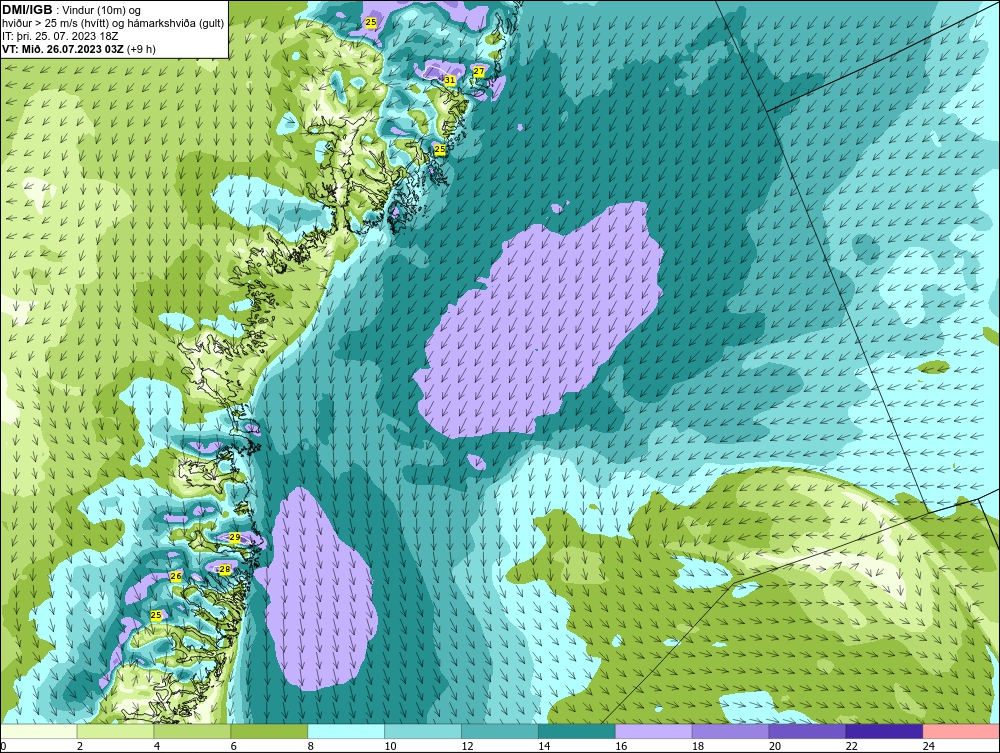Click the legend scale number 12
Viewport: 1000px width, 753px height.
point(467,746)
